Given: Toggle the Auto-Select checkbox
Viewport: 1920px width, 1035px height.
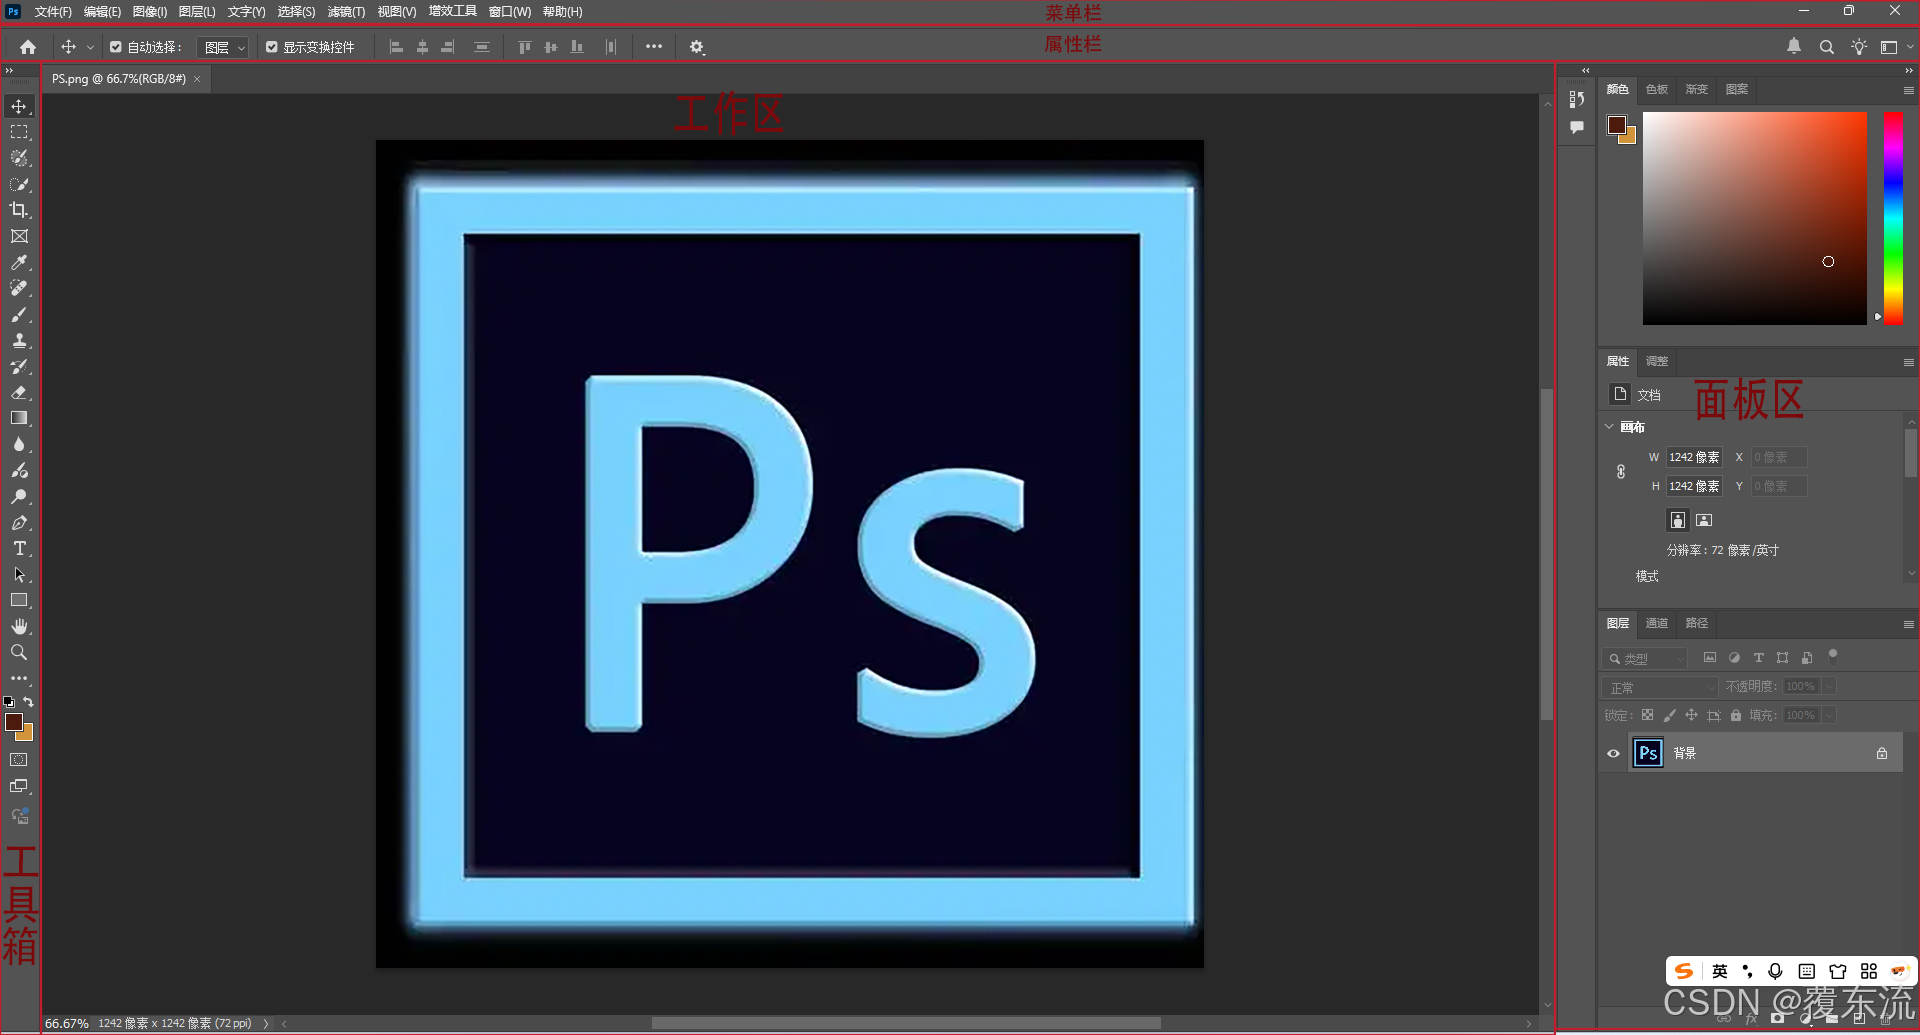Looking at the screenshot, I should [116, 47].
